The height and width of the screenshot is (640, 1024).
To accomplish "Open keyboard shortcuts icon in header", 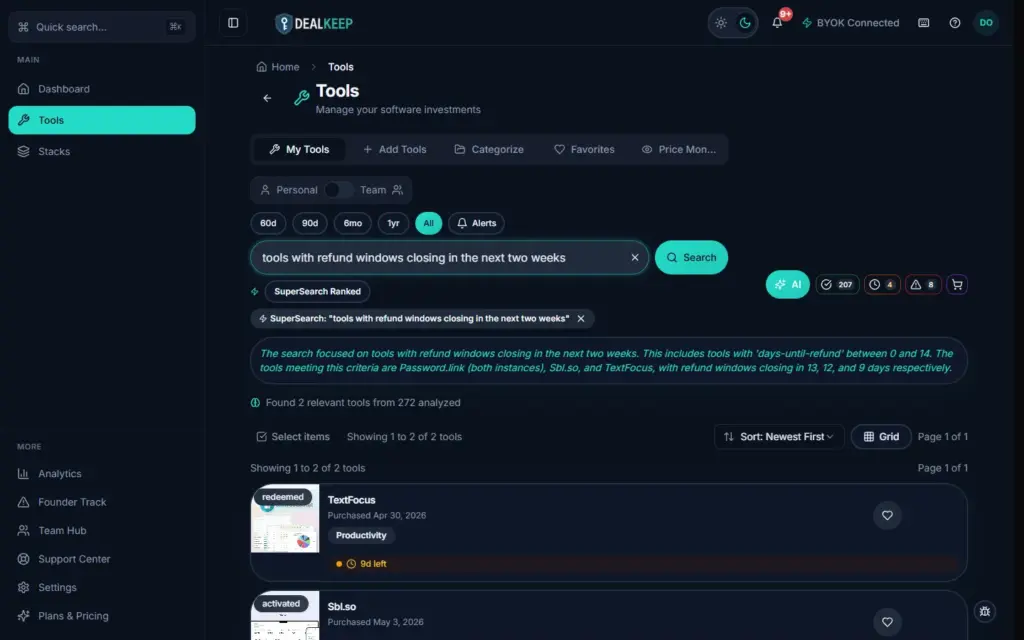I will pos(923,23).
